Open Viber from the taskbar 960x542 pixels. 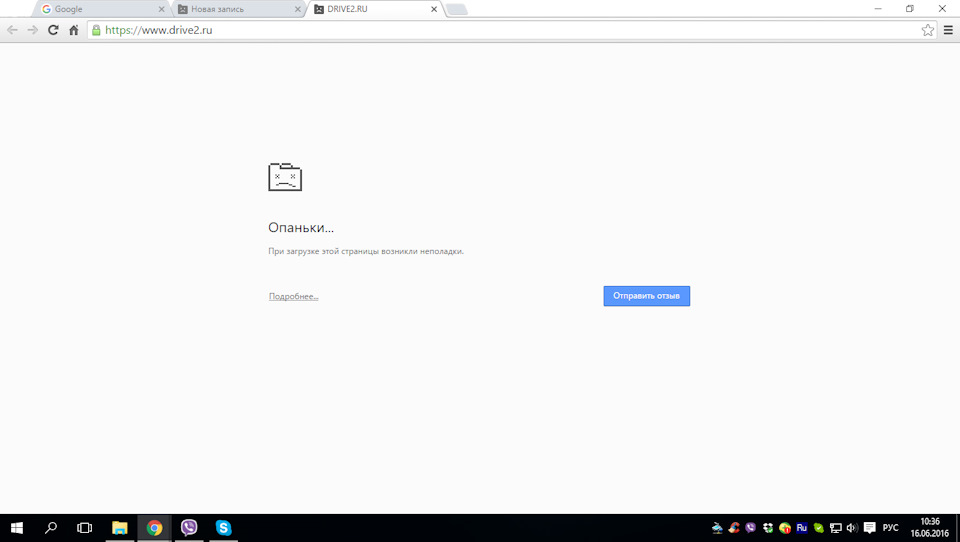coord(189,527)
